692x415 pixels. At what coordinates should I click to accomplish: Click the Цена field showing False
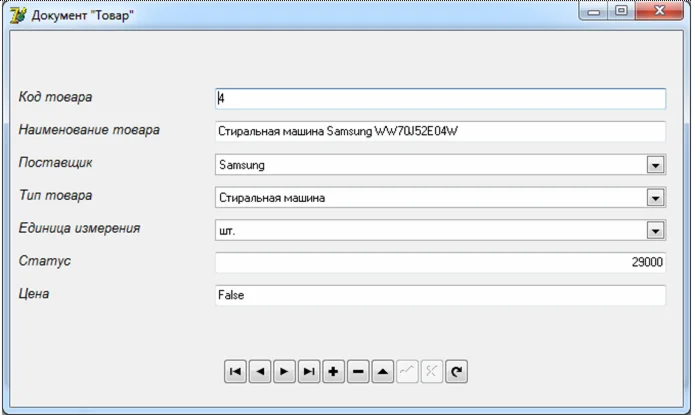440,295
